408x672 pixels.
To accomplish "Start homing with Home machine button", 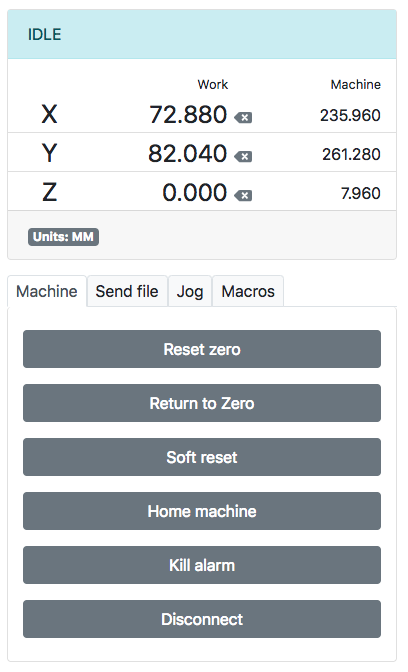I will [x=202, y=511].
